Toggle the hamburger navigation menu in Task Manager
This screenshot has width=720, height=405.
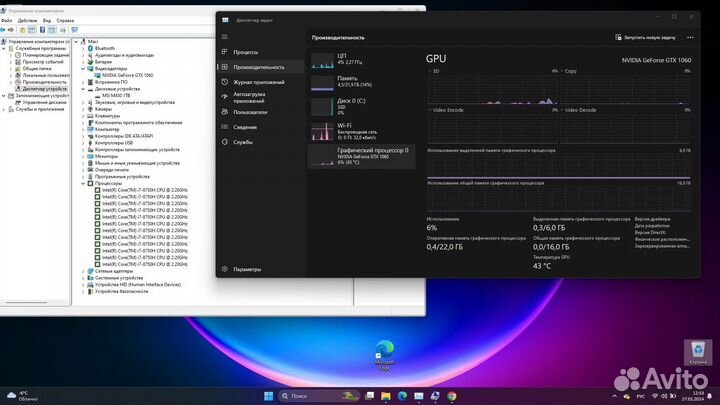click(225, 37)
